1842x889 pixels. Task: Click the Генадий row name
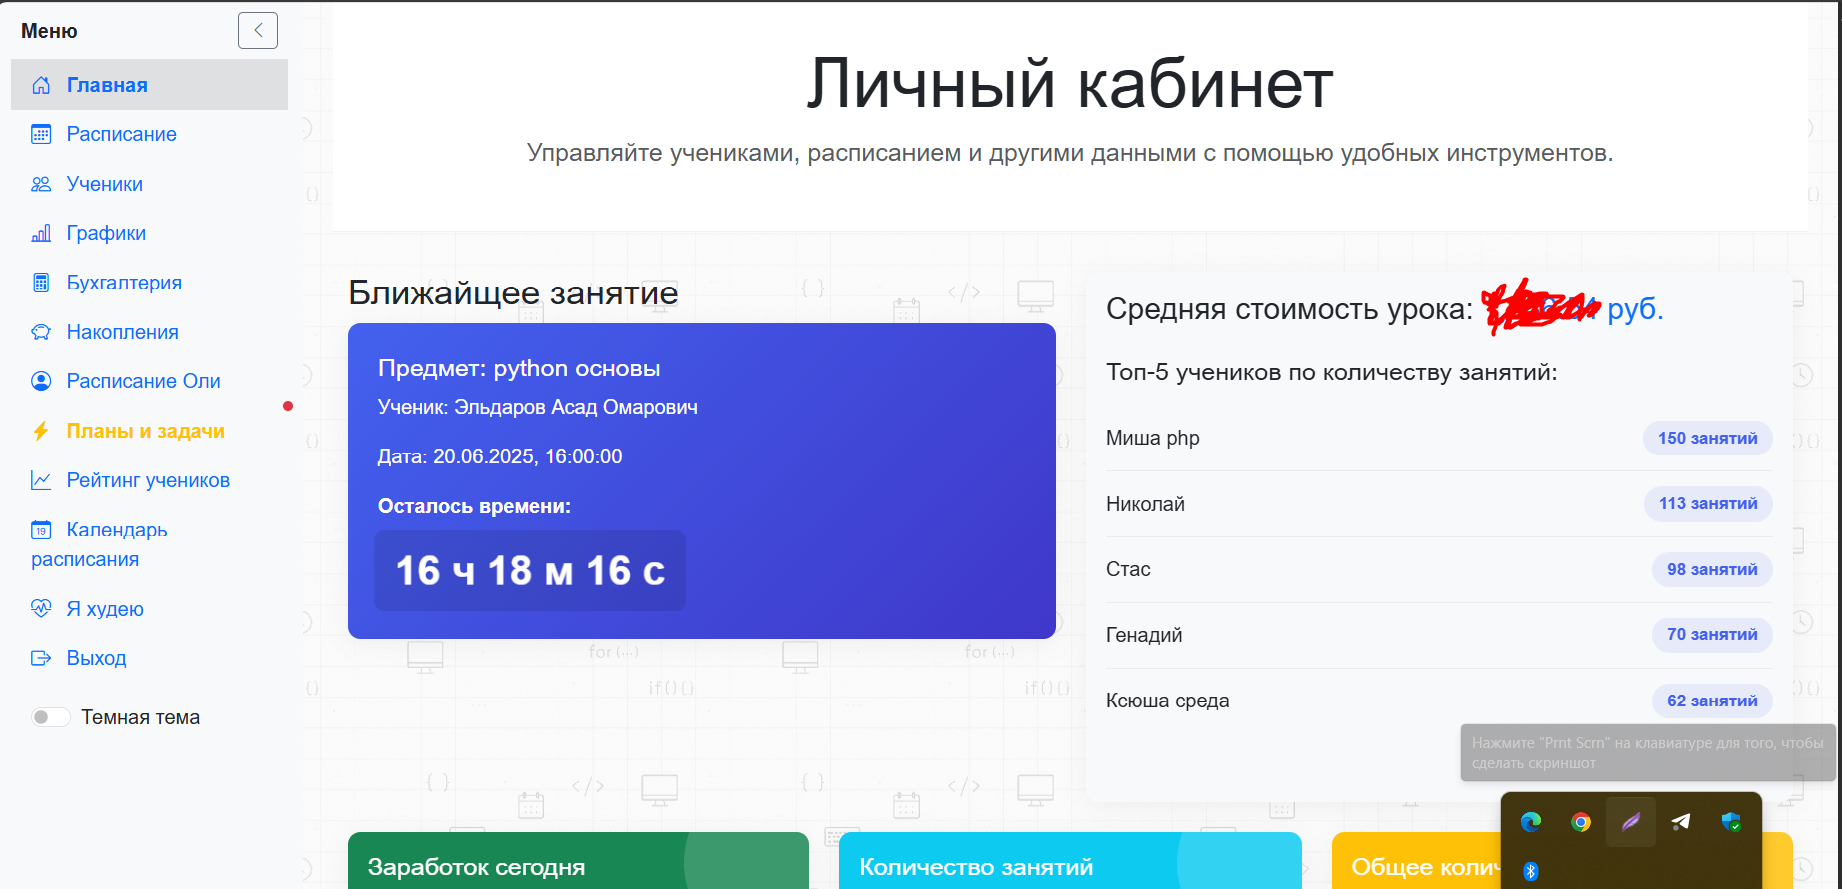1144,635
